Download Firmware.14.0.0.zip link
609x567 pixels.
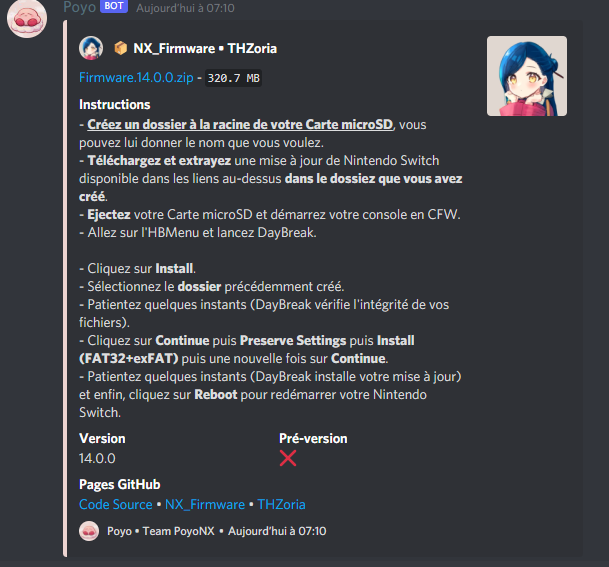click(x=136, y=78)
